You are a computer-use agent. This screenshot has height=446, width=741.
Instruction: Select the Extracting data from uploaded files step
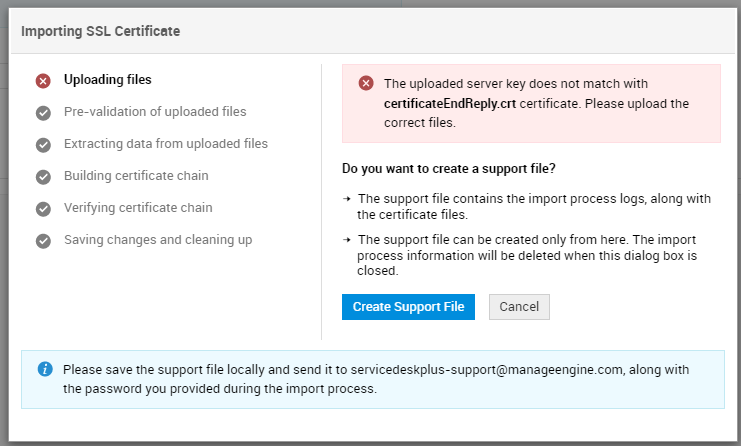(166, 144)
